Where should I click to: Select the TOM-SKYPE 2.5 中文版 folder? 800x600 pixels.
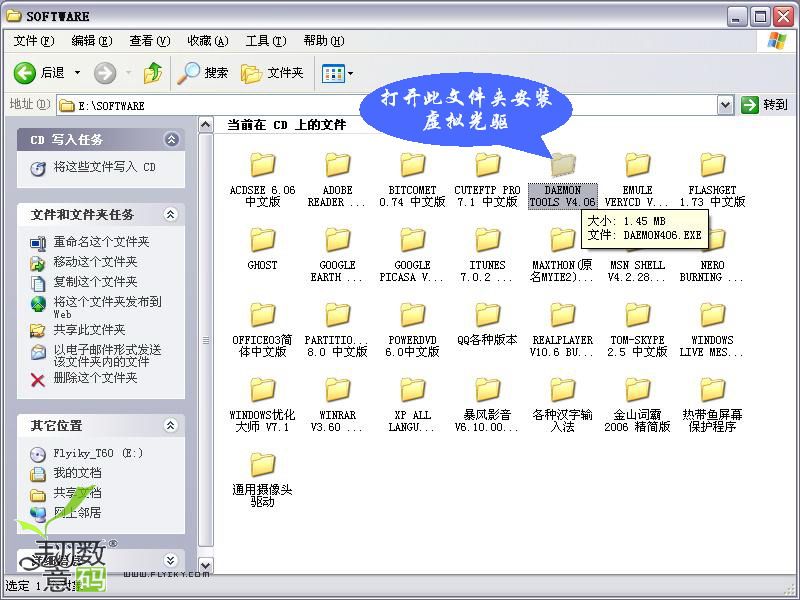pyautogui.click(x=637, y=330)
